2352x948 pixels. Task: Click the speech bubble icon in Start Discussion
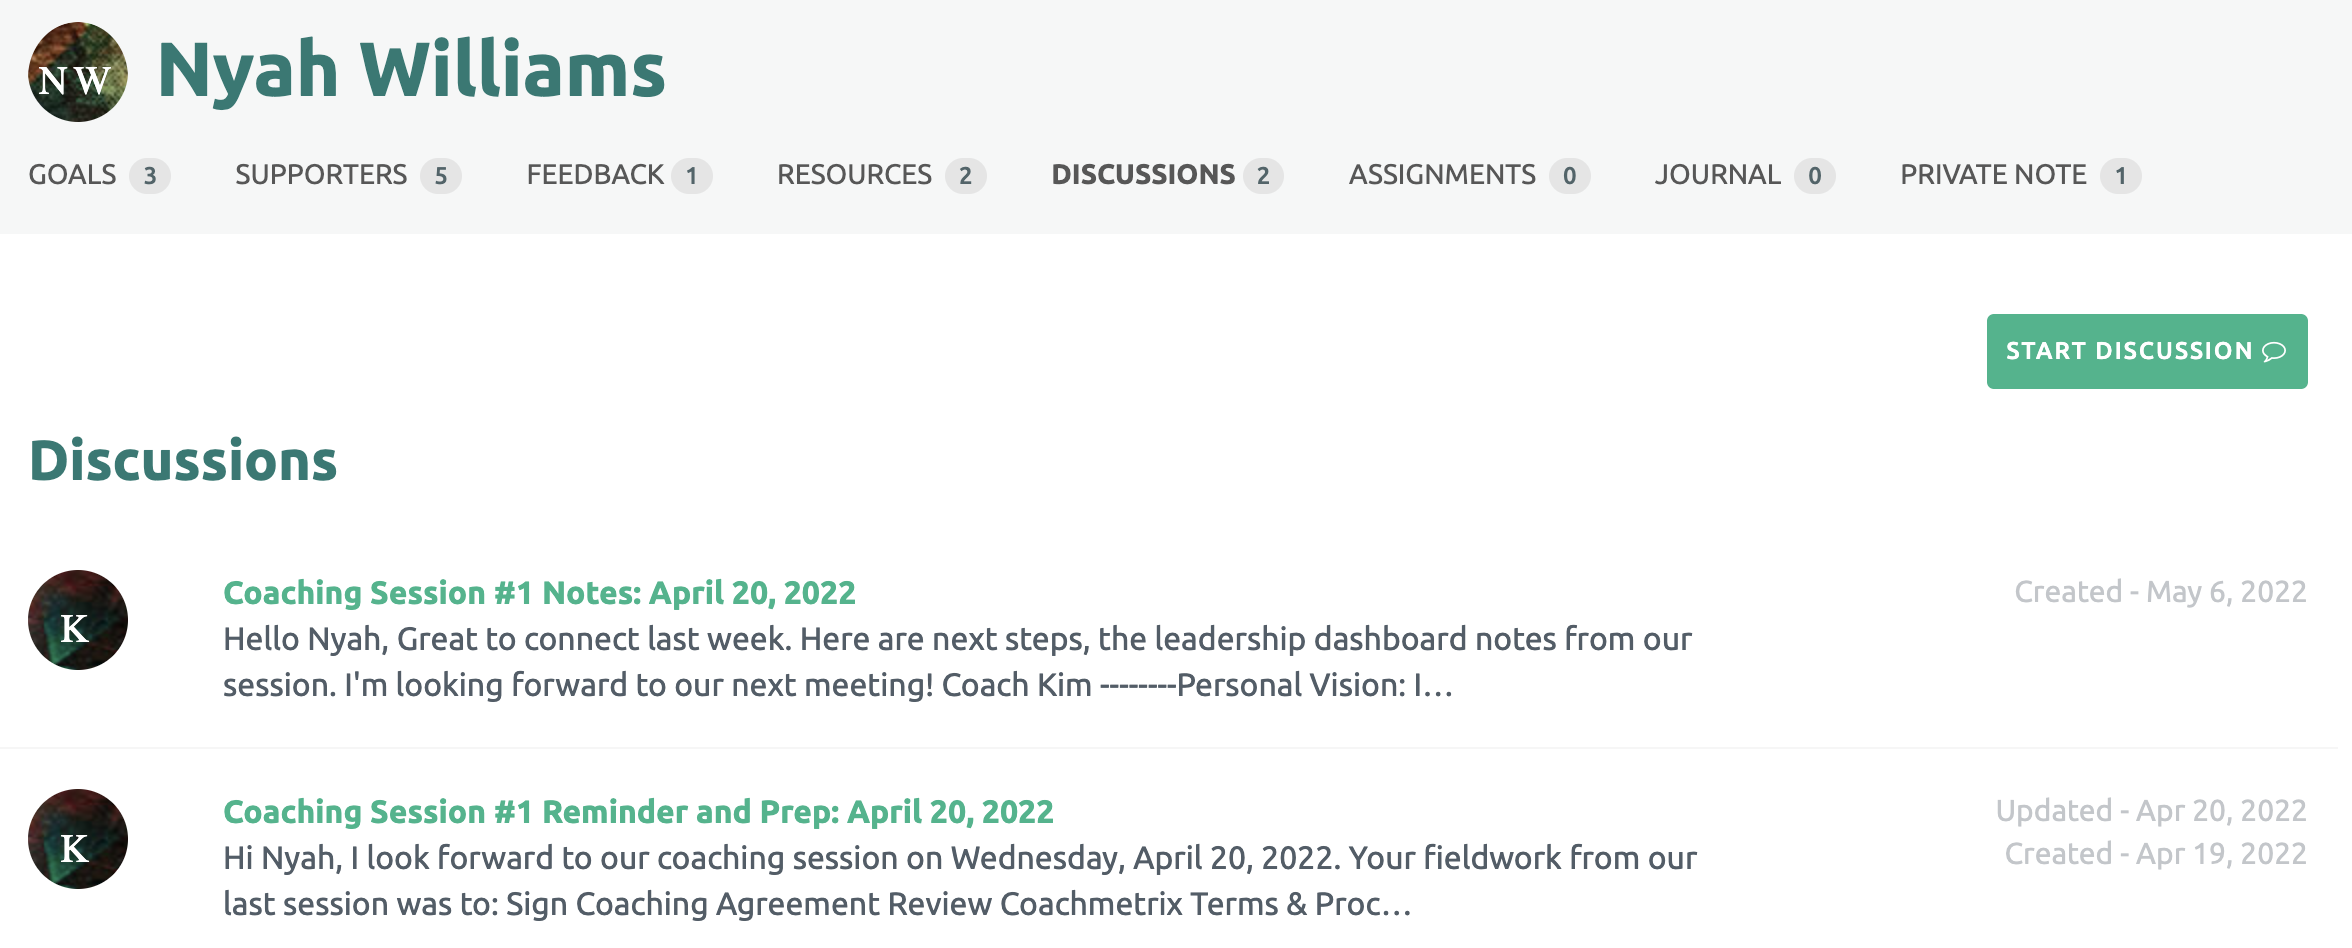tap(2274, 351)
